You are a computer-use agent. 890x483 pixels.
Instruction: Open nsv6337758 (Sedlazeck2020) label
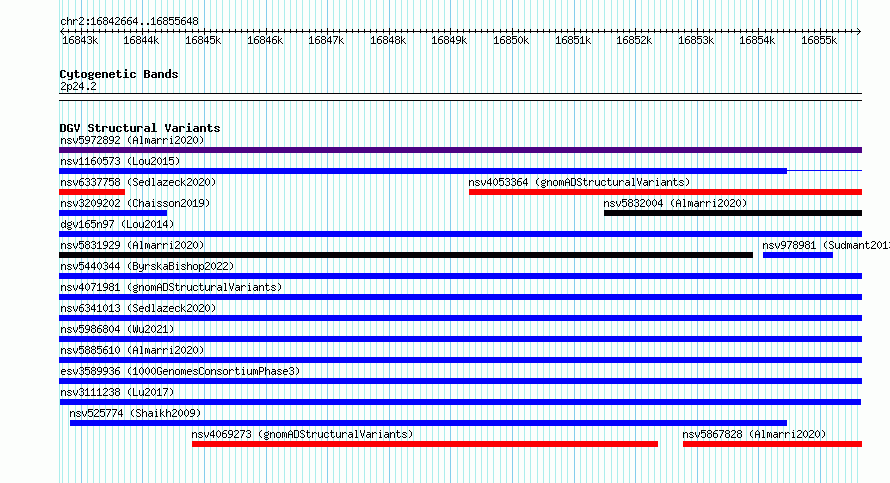point(138,182)
